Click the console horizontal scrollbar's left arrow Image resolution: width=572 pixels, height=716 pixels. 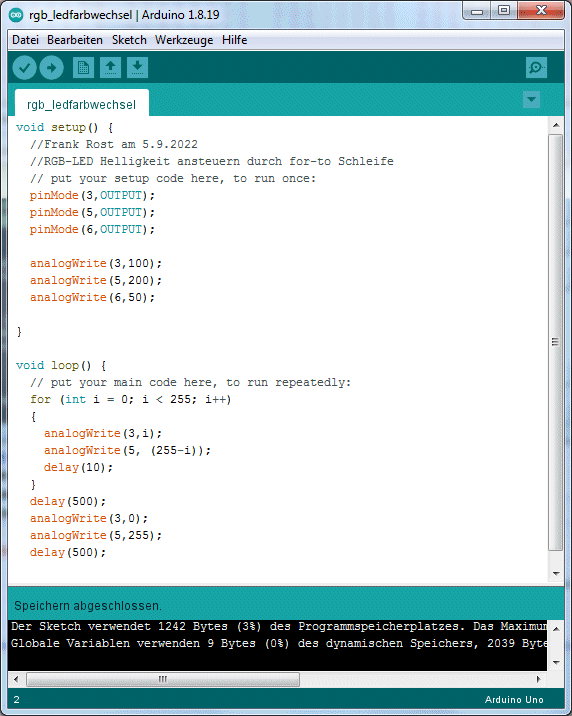pos(16,679)
